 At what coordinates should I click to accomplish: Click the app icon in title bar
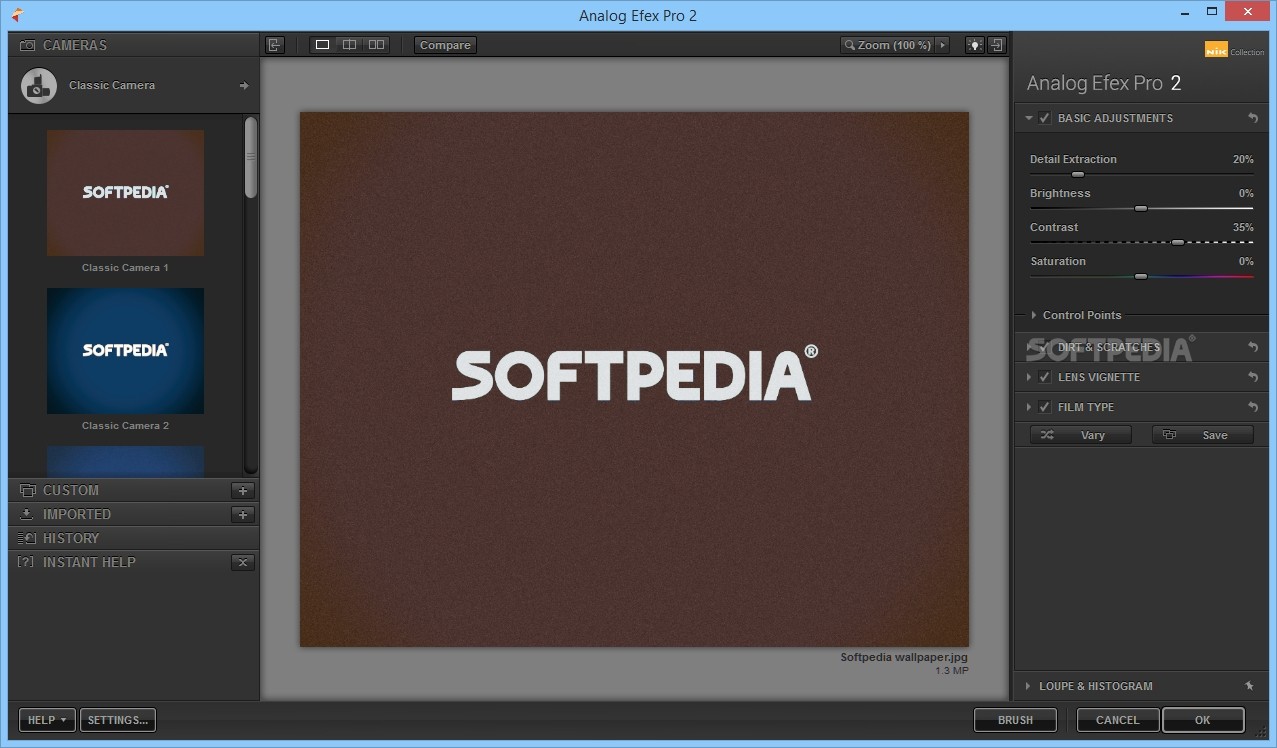16,15
